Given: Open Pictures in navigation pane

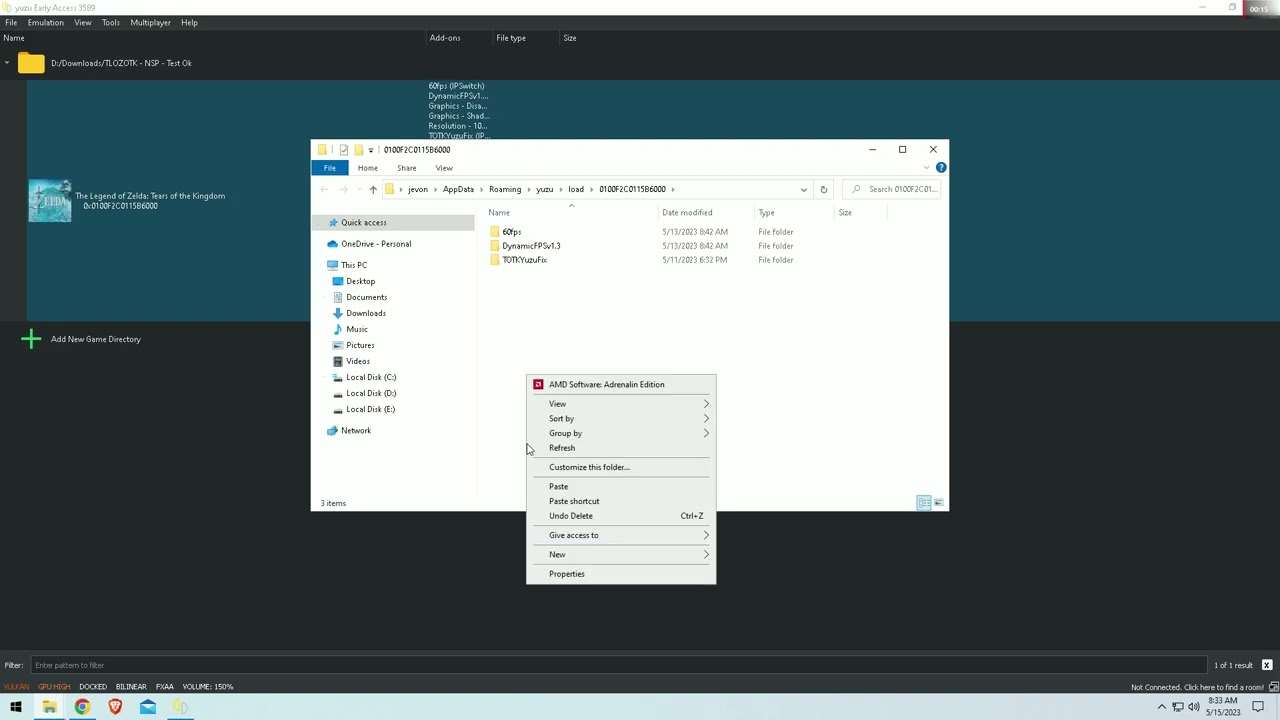Looking at the screenshot, I should (360, 345).
